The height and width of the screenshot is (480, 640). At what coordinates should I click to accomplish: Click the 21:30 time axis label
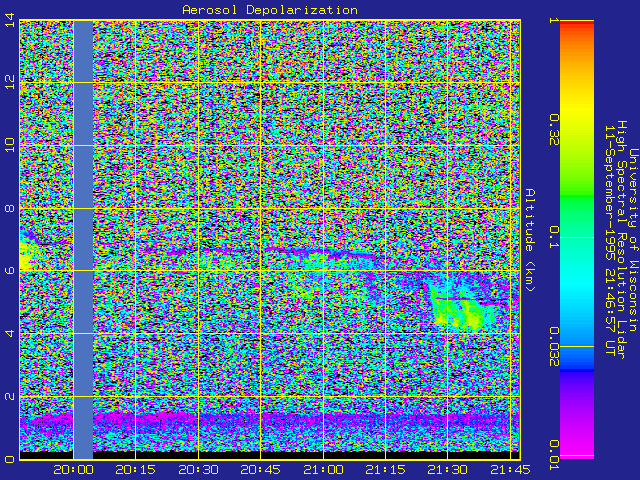tap(448, 470)
